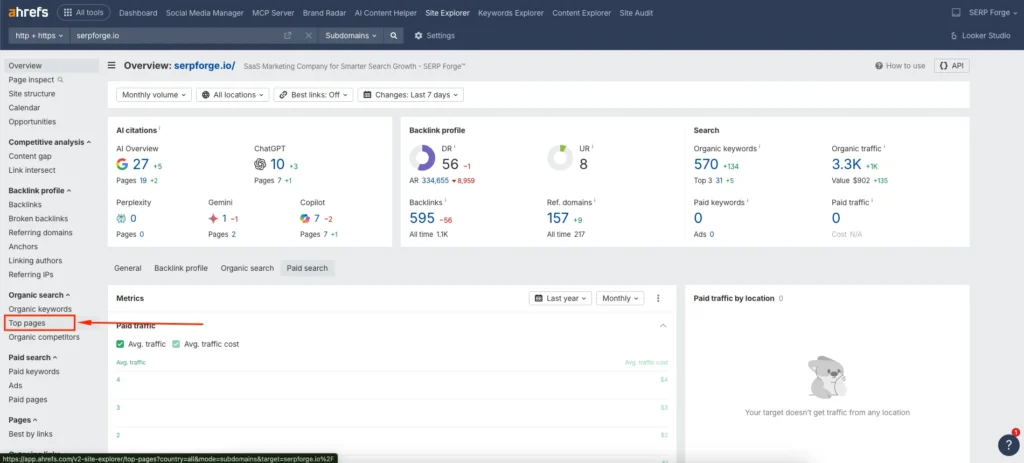Click the Ahrefs logo

pyautogui.click(x=28, y=12)
